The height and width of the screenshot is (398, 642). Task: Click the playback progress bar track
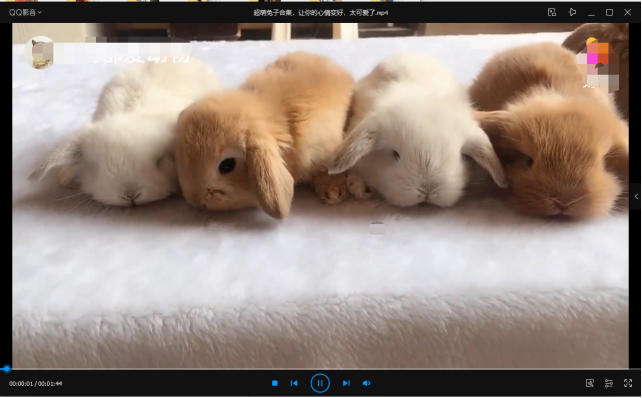point(320,369)
